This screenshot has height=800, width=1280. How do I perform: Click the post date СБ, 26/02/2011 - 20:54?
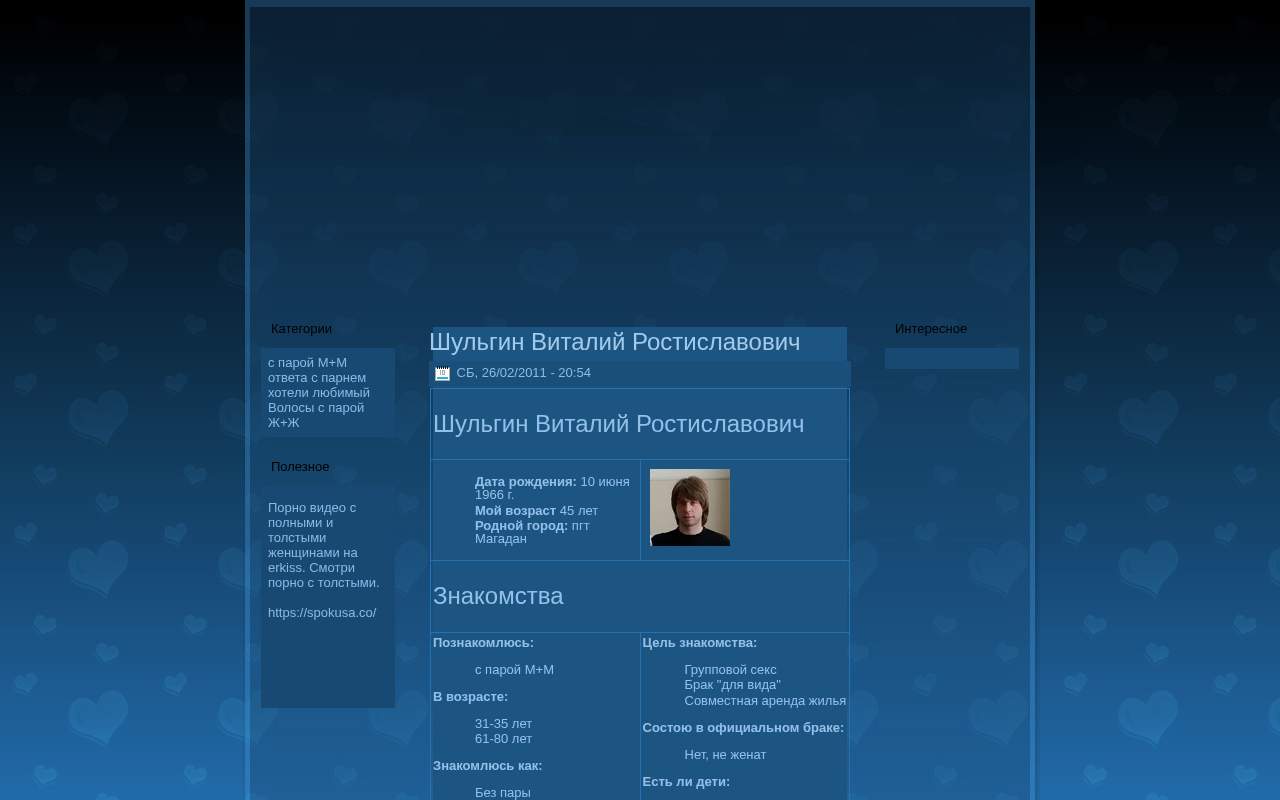pyautogui.click(x=524, y=373)
